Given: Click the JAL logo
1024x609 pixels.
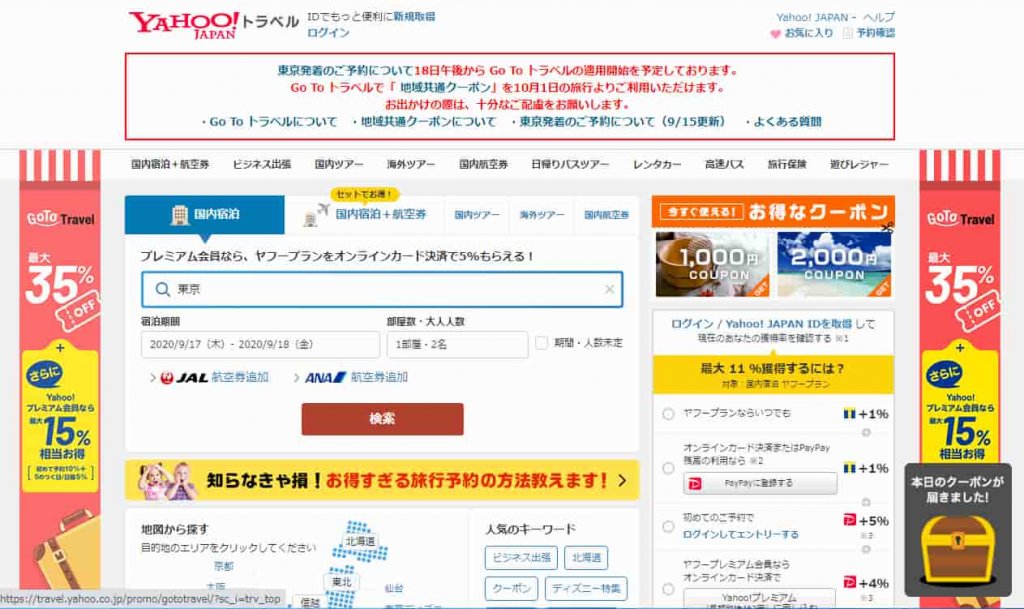Looking at the screenshot, I should point(184,377).
